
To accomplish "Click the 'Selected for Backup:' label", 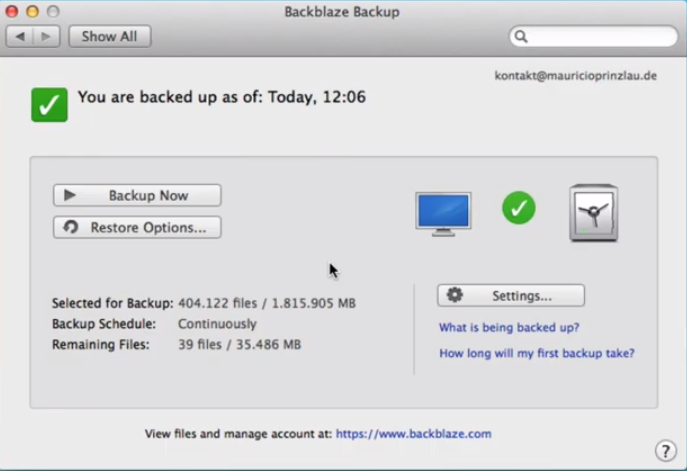I will tap(113, 303).
